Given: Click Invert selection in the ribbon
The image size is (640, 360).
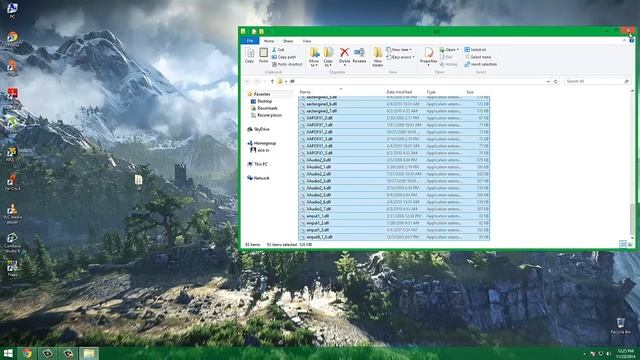Looking at the screenshot, I should [x=481, y=64].
